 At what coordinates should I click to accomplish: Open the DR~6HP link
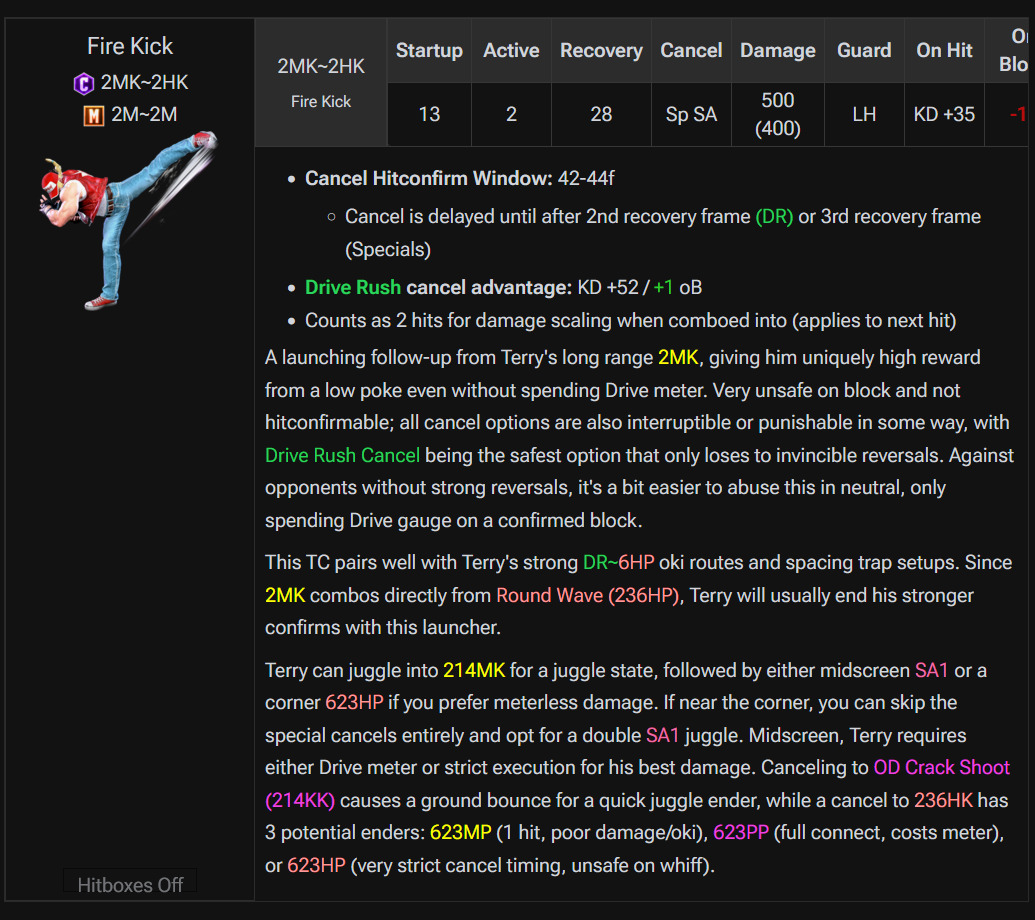click(x=618, y=562)
